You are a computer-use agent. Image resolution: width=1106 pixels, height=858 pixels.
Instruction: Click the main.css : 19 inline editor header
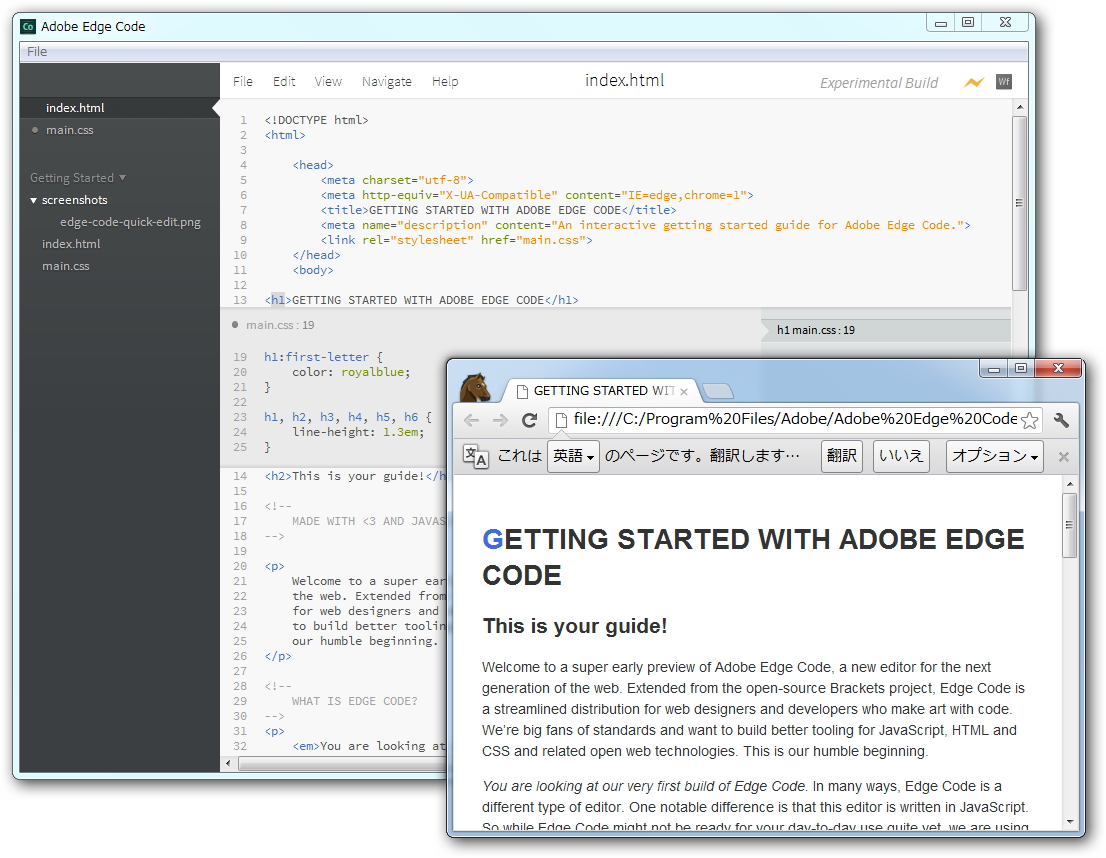(x=280, y=325)
